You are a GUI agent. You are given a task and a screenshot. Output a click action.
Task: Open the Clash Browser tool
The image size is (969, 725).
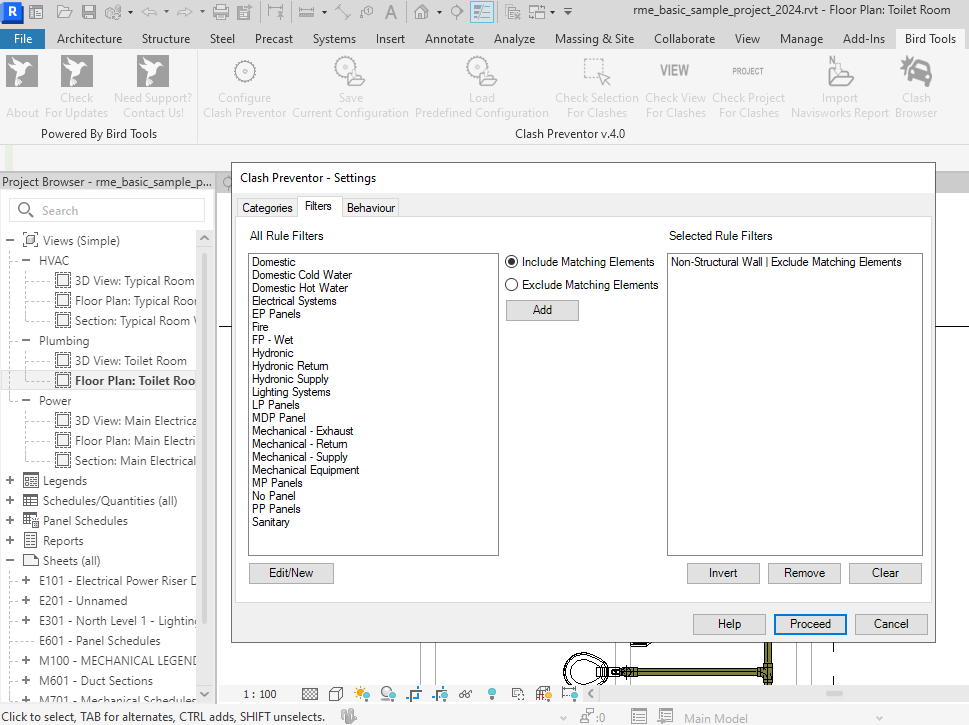point(916,72)
